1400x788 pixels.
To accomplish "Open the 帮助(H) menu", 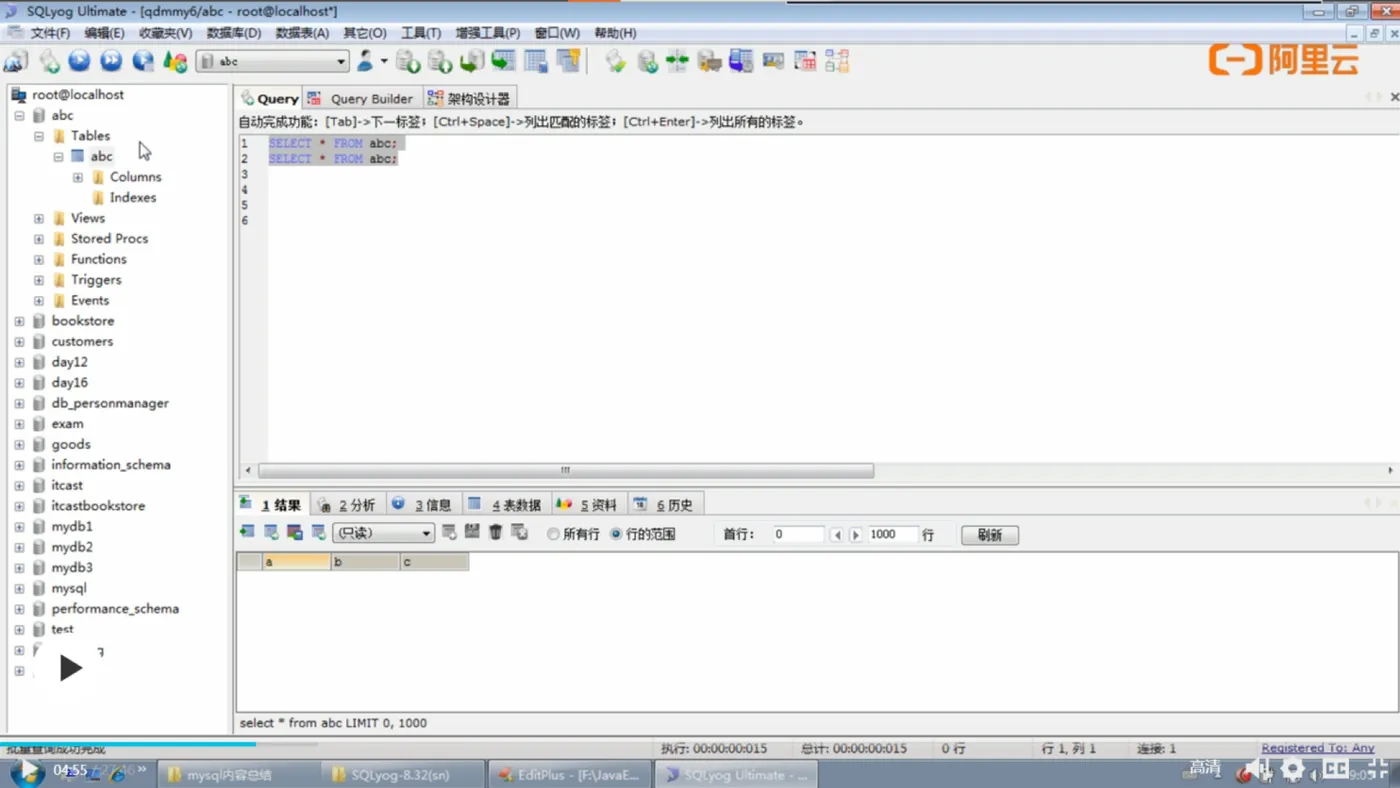I will (x=615, y=33).
